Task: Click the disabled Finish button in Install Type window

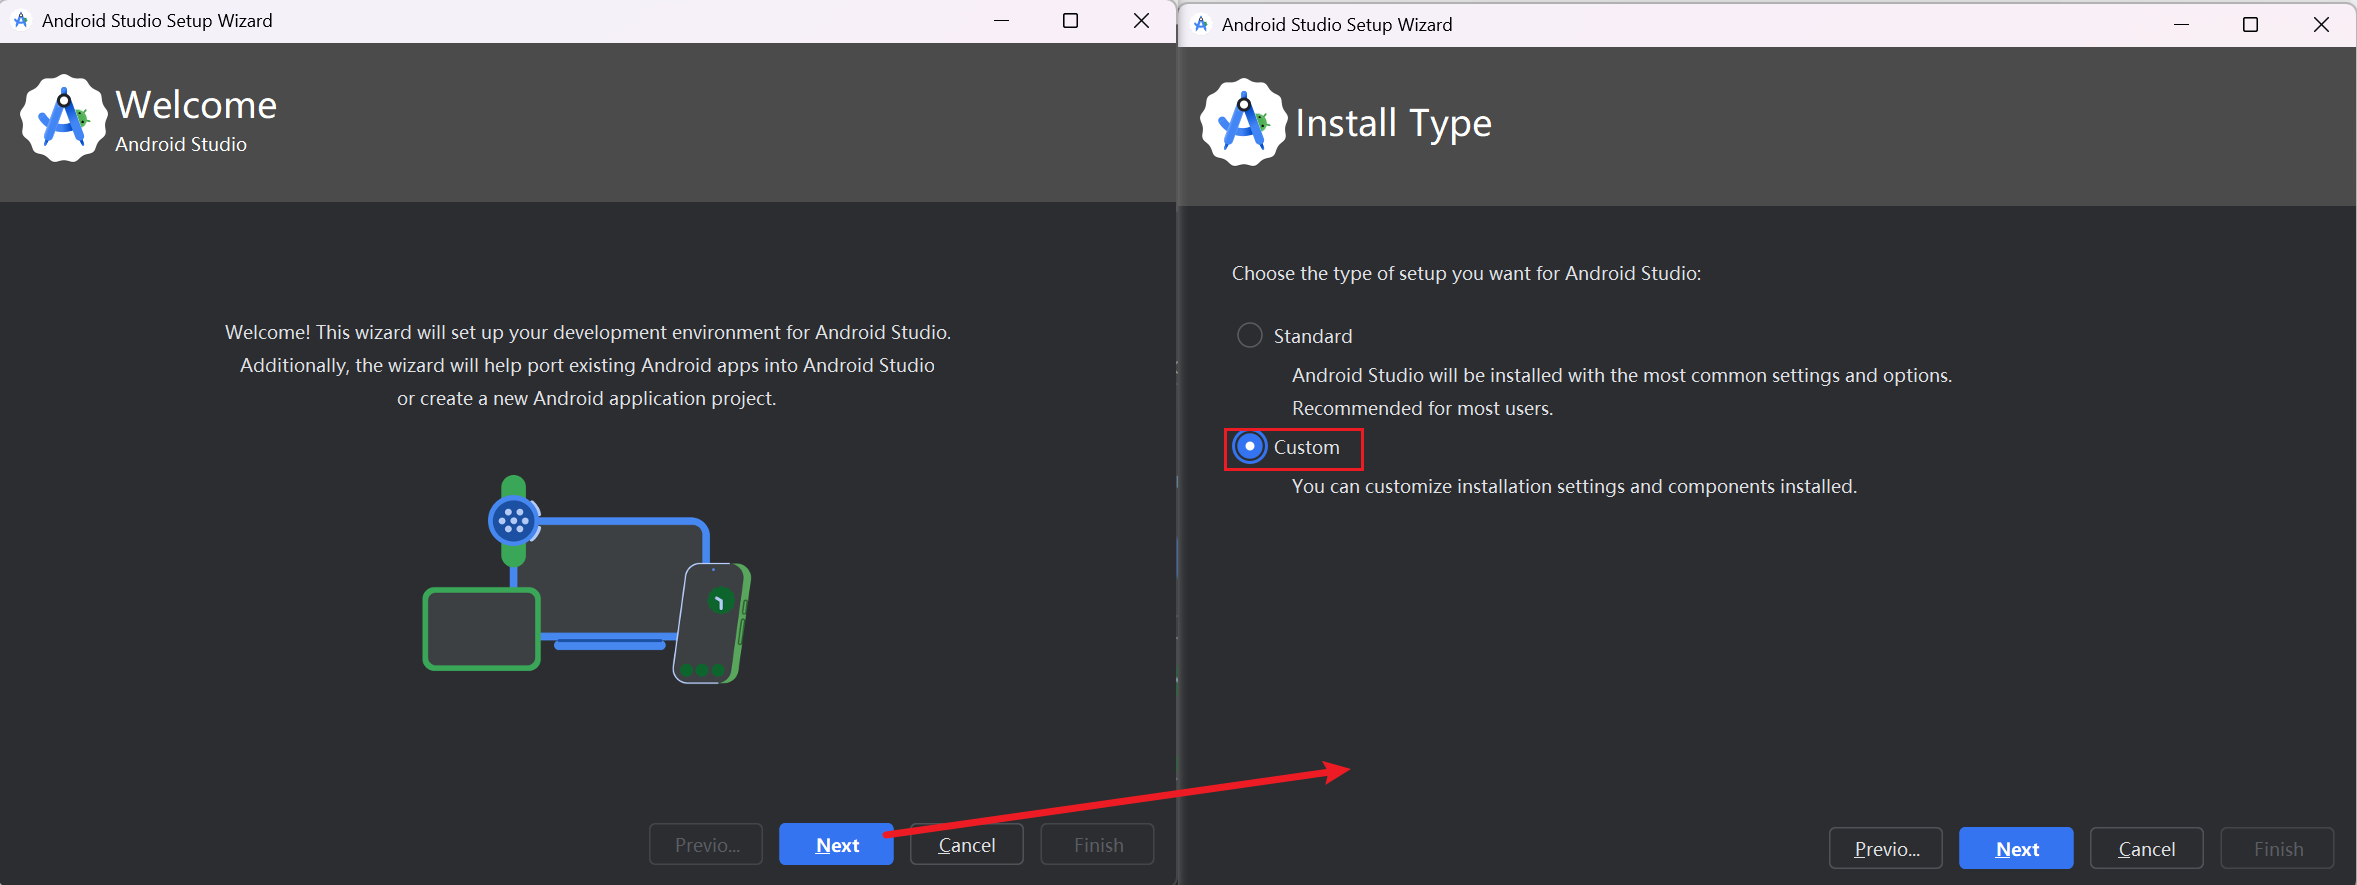Action: 2277,849
